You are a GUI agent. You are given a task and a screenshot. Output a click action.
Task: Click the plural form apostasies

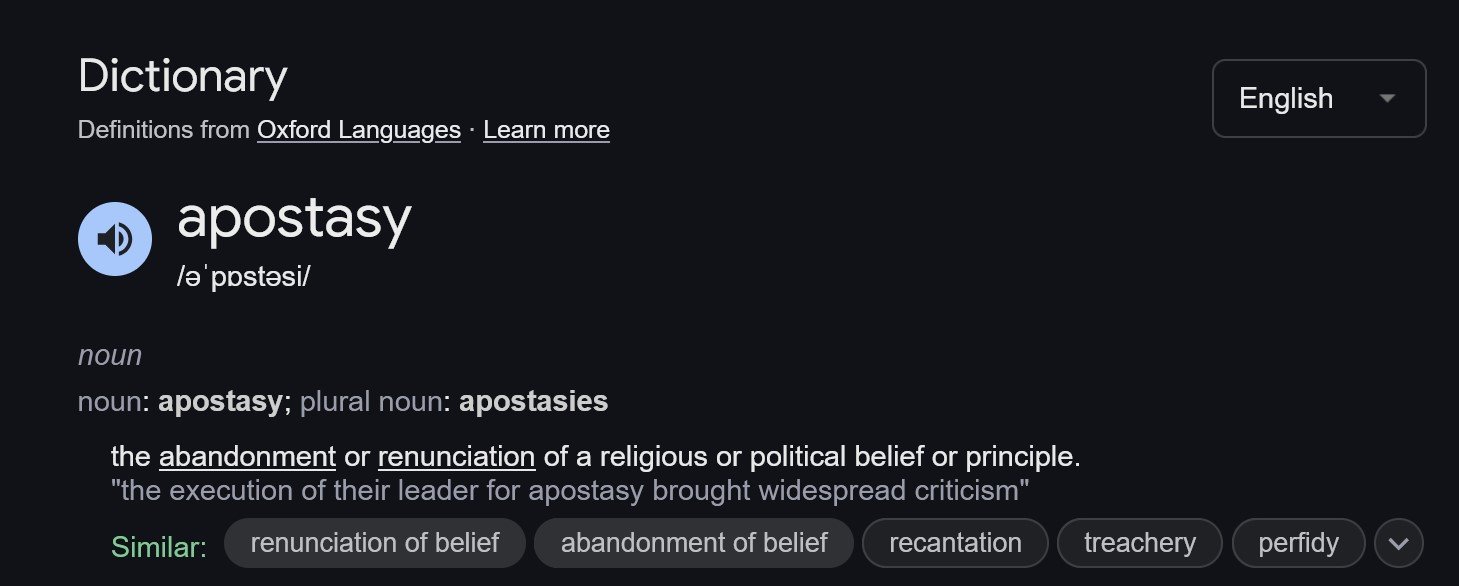[533, 401]
